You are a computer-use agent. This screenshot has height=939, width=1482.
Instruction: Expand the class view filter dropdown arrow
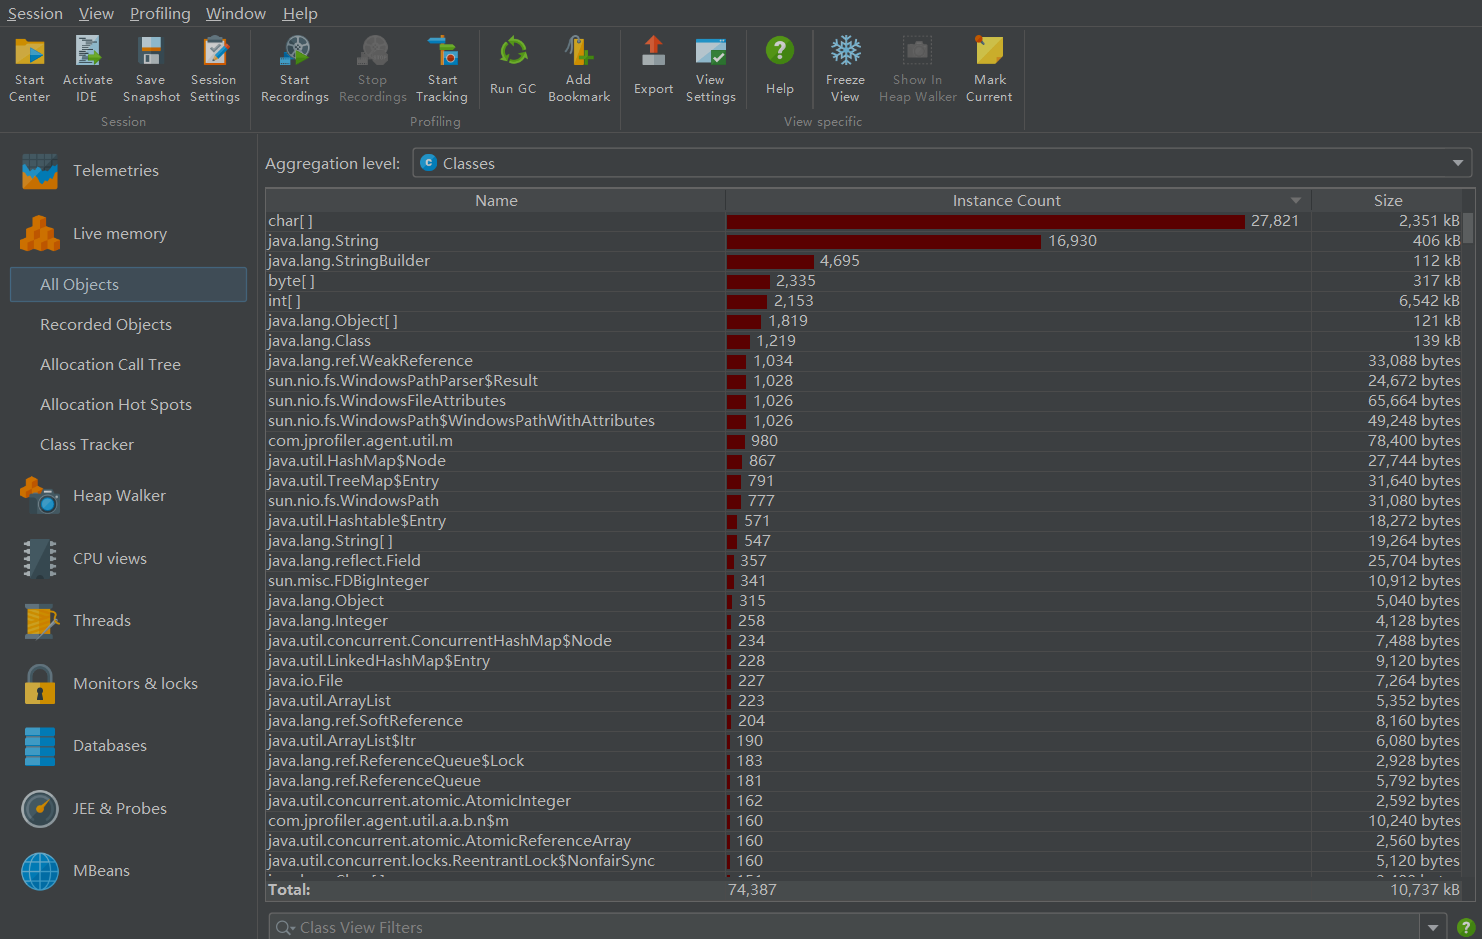1434,927
